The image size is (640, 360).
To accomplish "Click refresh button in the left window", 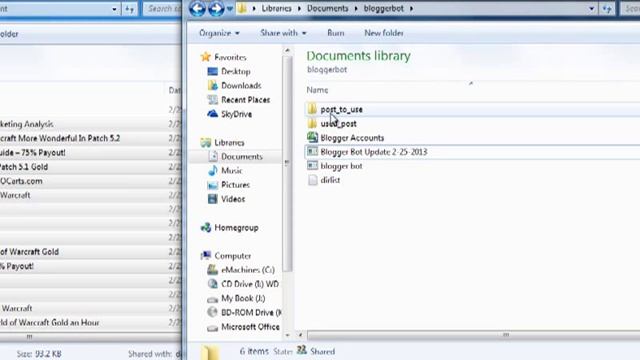I will tap(129, 9).
